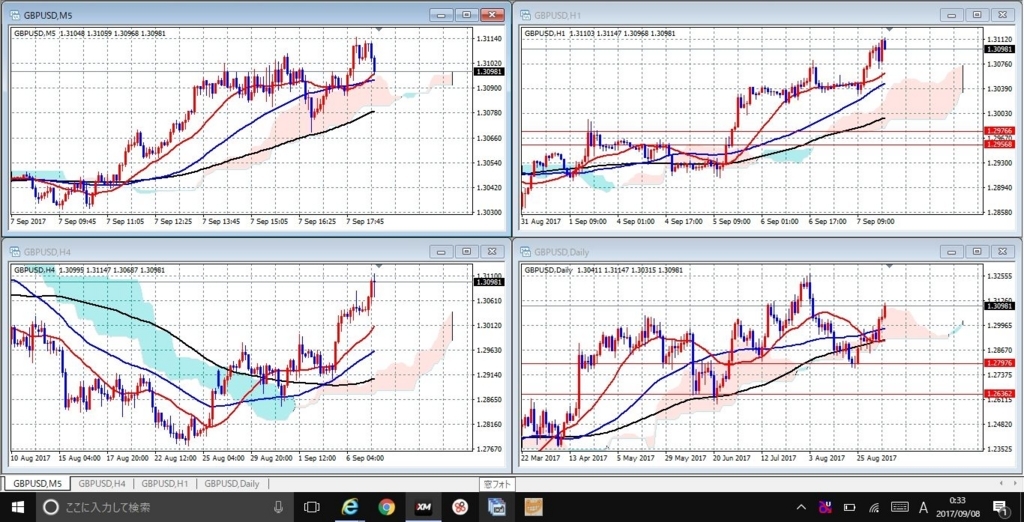The width and height of the screenshot is (1024, 522).
Task: Open Internet Explorer from taskbar
Action: click(x=350, y=507)
